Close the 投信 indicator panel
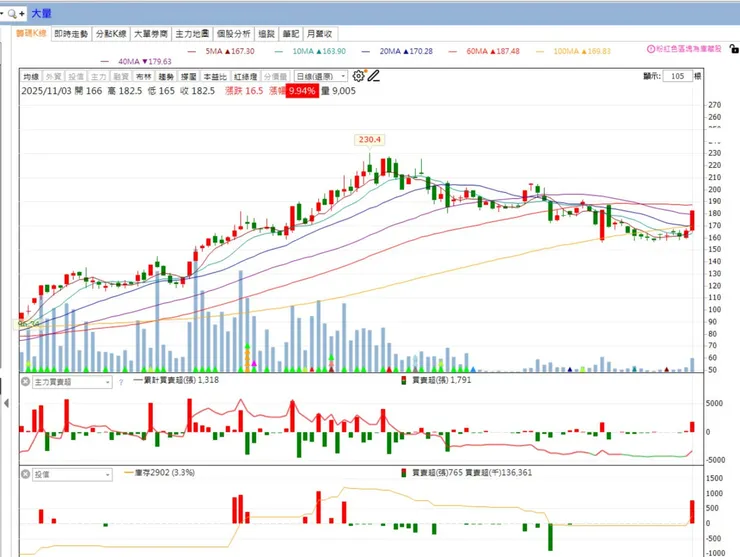The width and height of the screenshot is (740, 557). [x=25, y=474]
